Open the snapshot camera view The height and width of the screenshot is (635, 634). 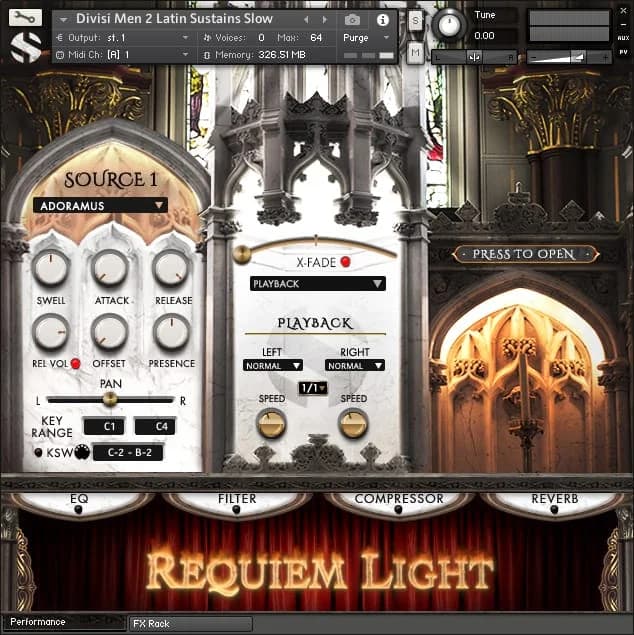(352, 19)
